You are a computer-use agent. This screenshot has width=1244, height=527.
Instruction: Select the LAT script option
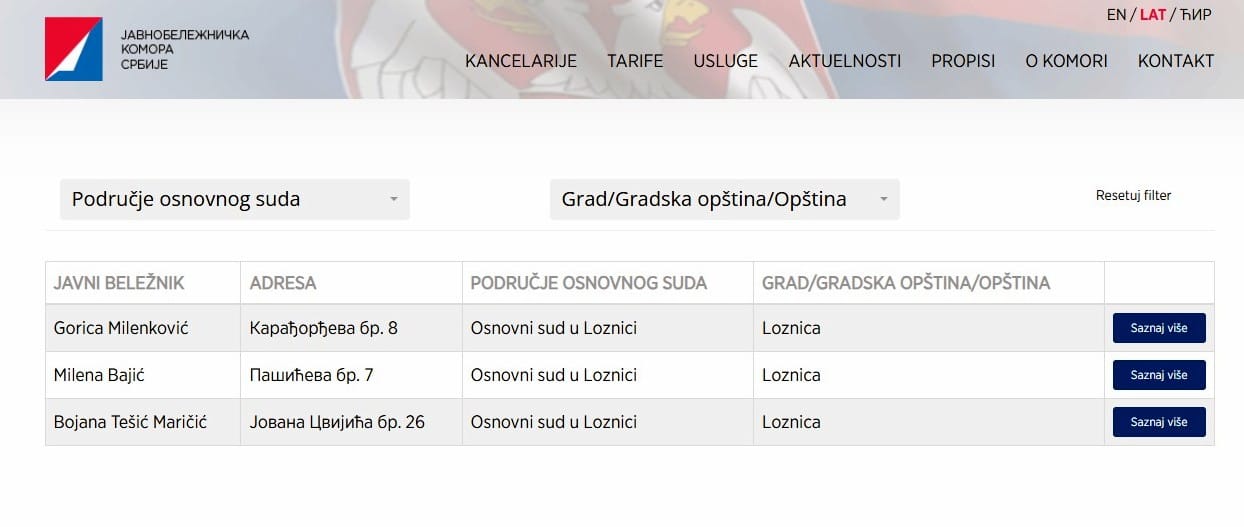(x=1152, y=15)
